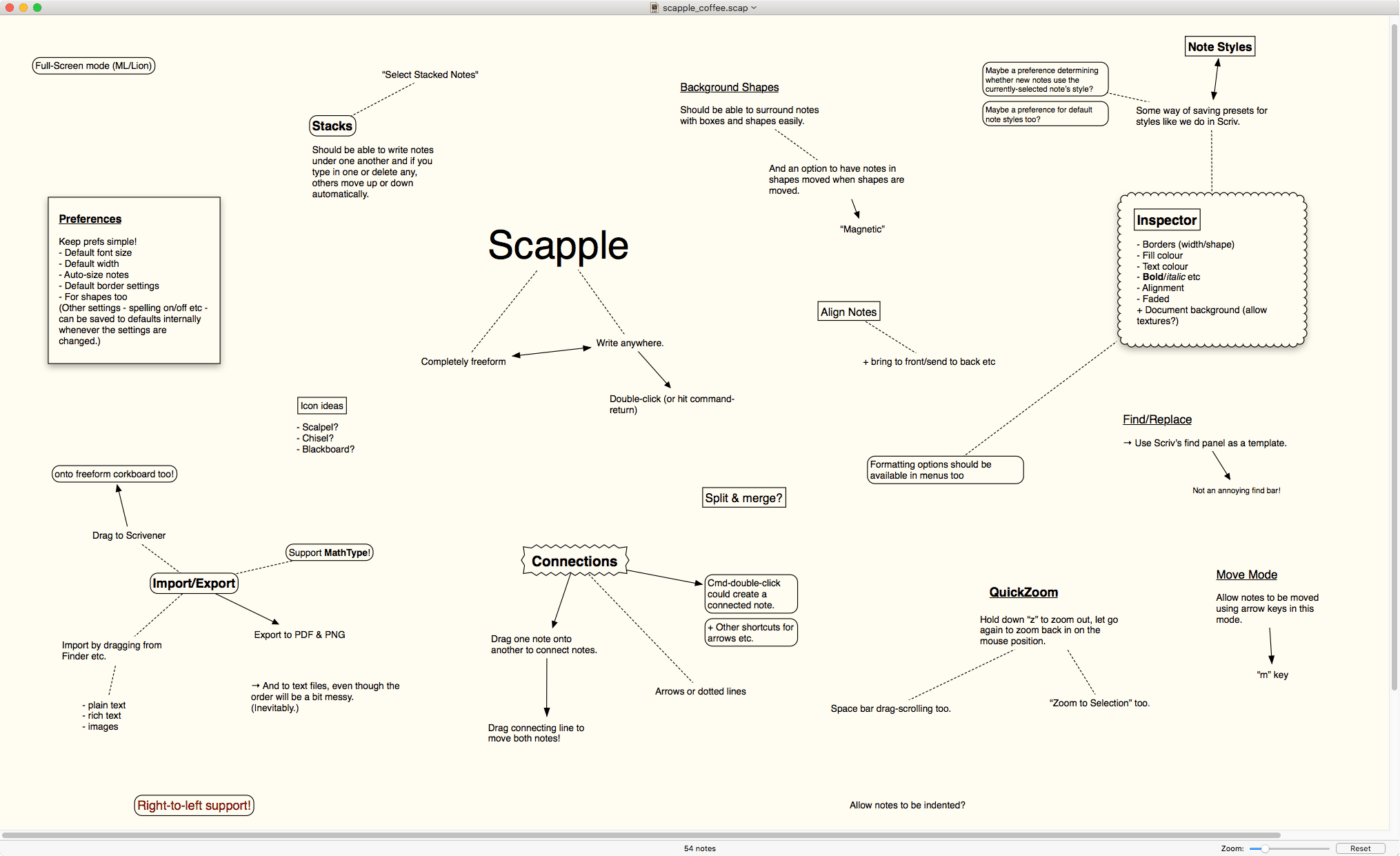
Task: Select the Drag to Scrivener note
Action: click(128, 536)
